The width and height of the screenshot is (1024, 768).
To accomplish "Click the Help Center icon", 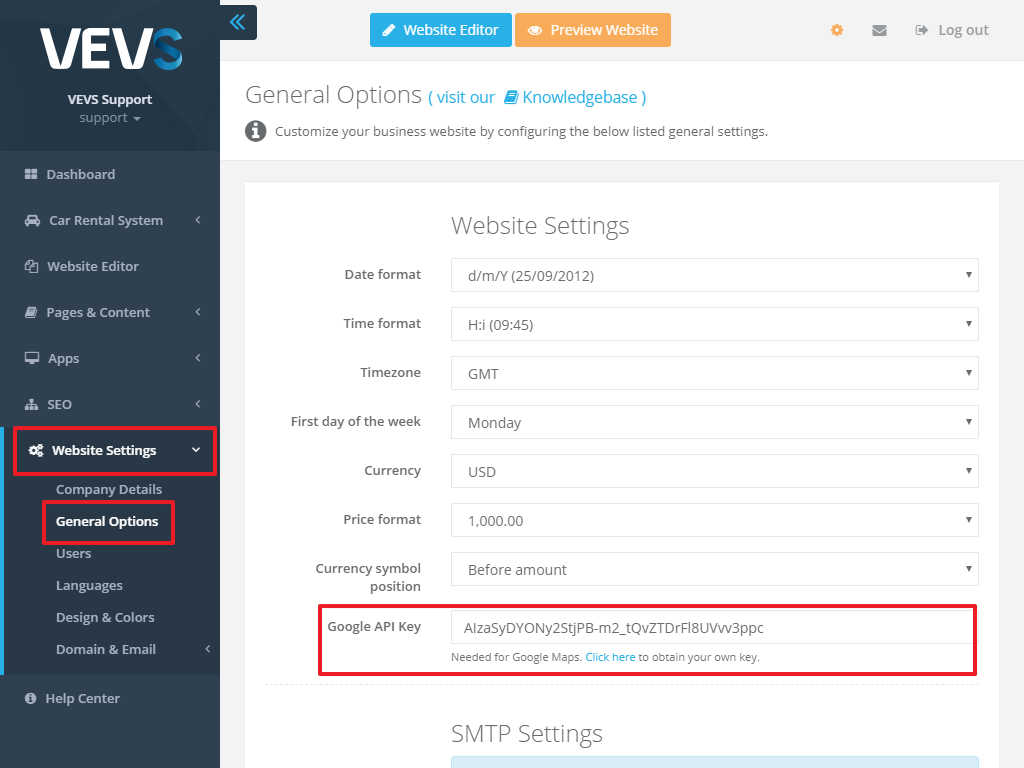I will click(32, 698).
